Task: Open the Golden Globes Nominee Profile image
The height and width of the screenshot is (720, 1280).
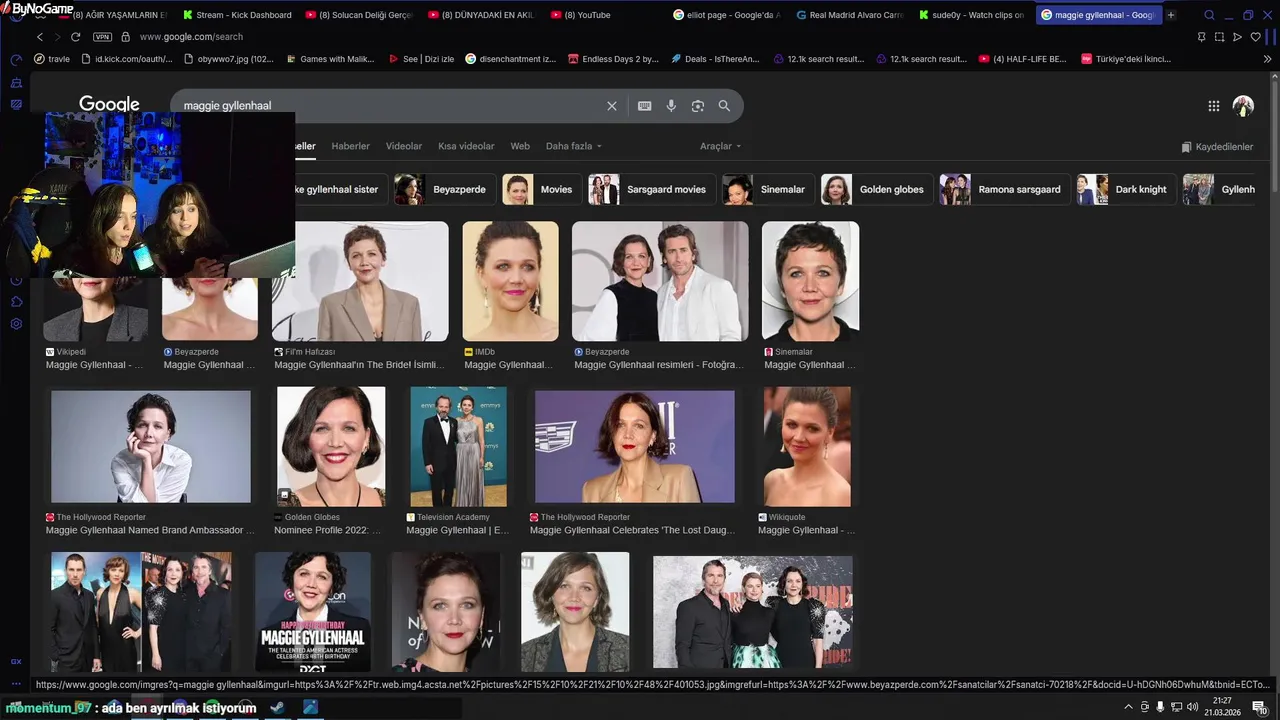Action: pos(330,446)
